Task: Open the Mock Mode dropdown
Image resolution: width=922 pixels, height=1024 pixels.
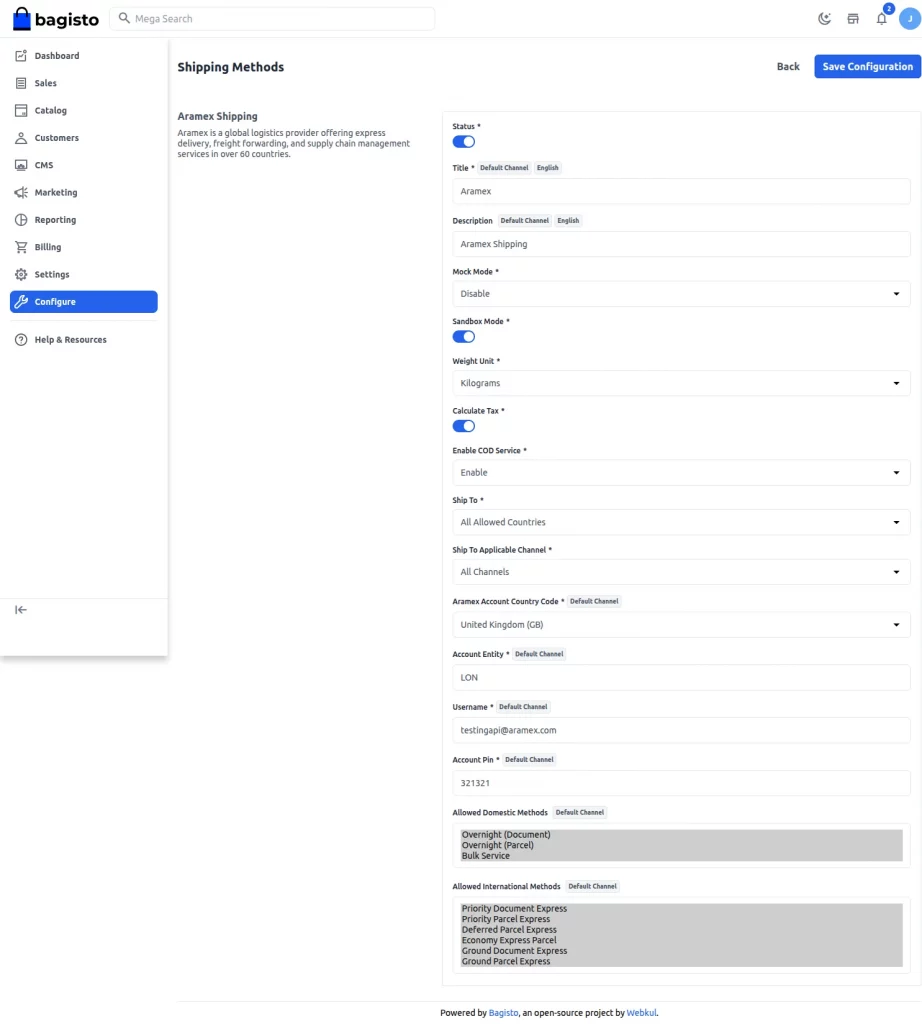Action: coord(681,294)
